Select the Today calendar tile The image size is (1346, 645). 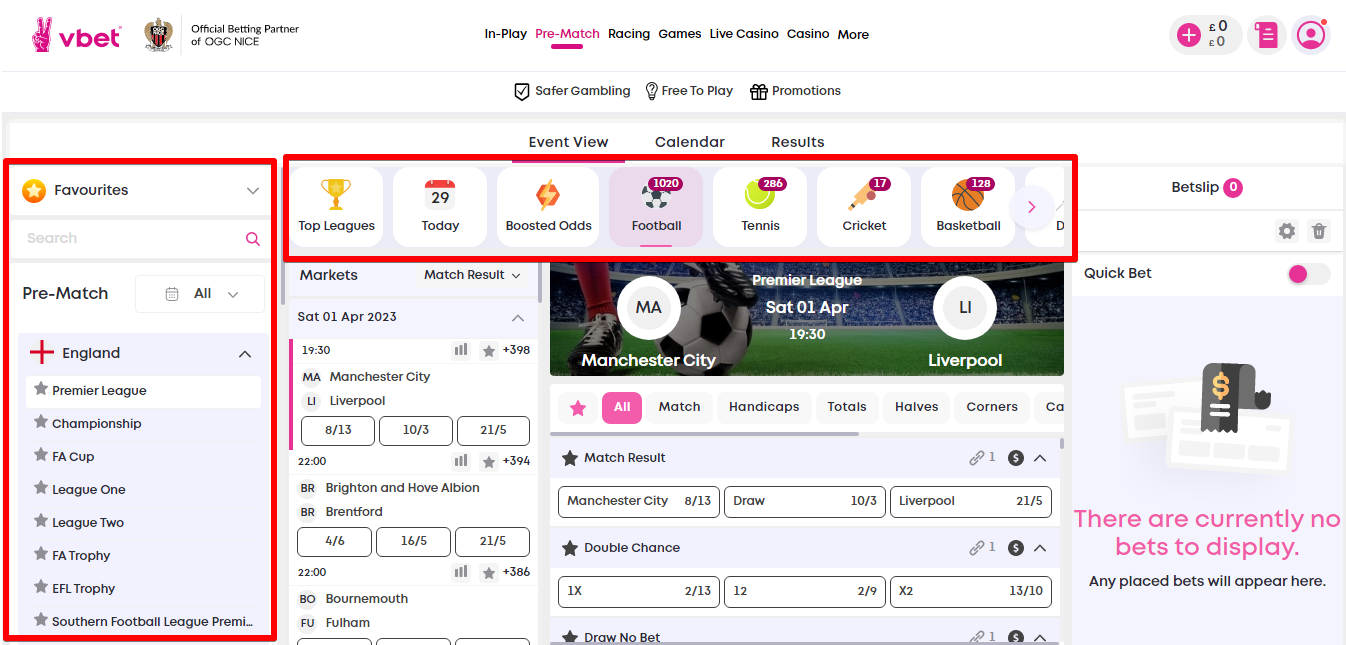[440, 207]
